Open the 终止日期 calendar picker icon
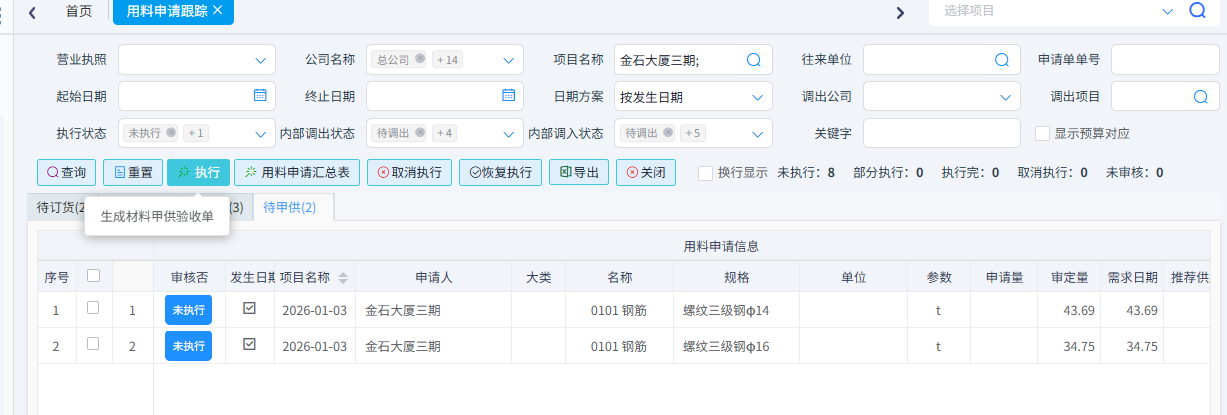Viewport: 1227px width, 415px height. pos(508,96)
